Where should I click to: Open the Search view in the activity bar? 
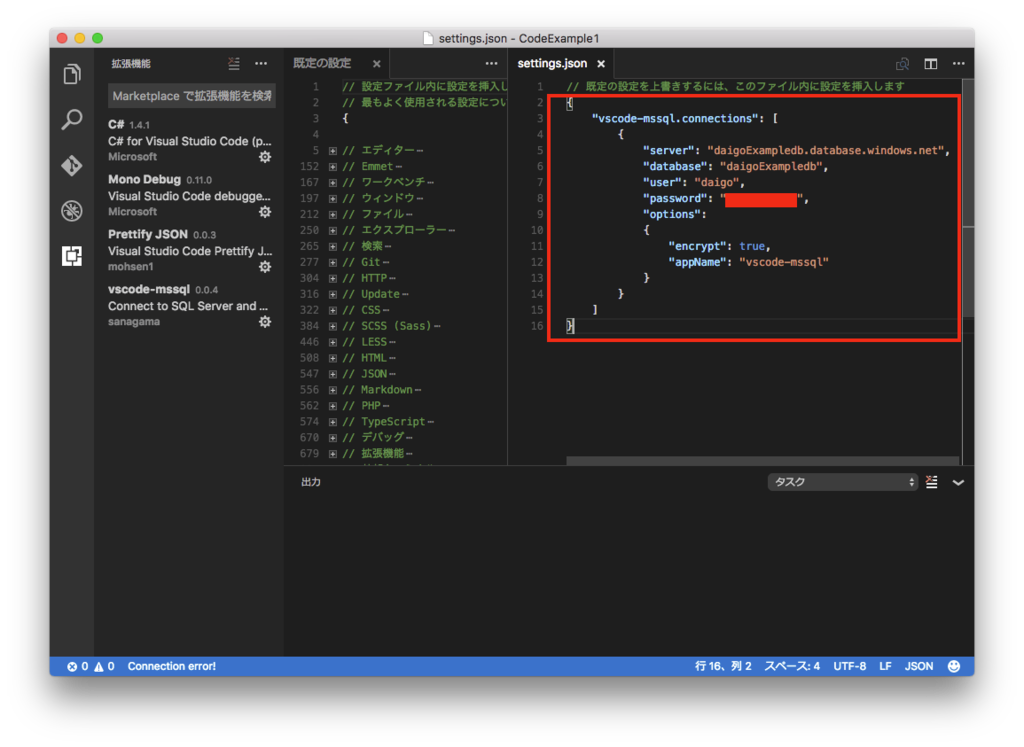pos(72,119)
